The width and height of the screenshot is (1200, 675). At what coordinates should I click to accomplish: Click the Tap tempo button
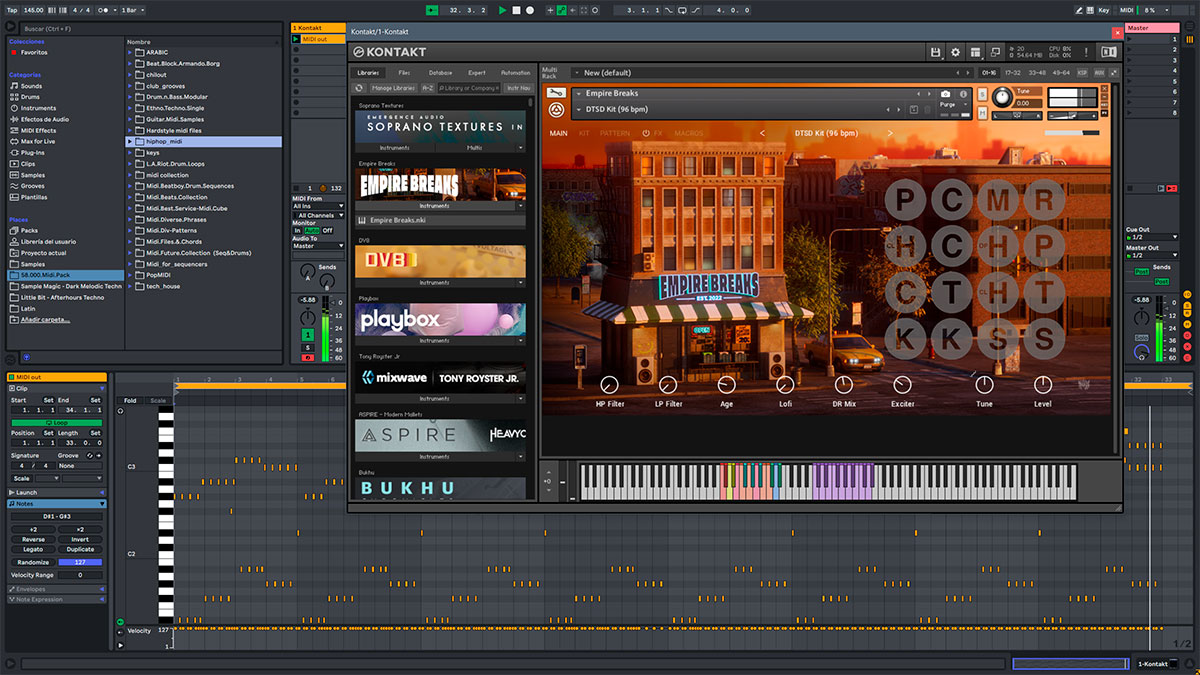[x=12, y=9]
